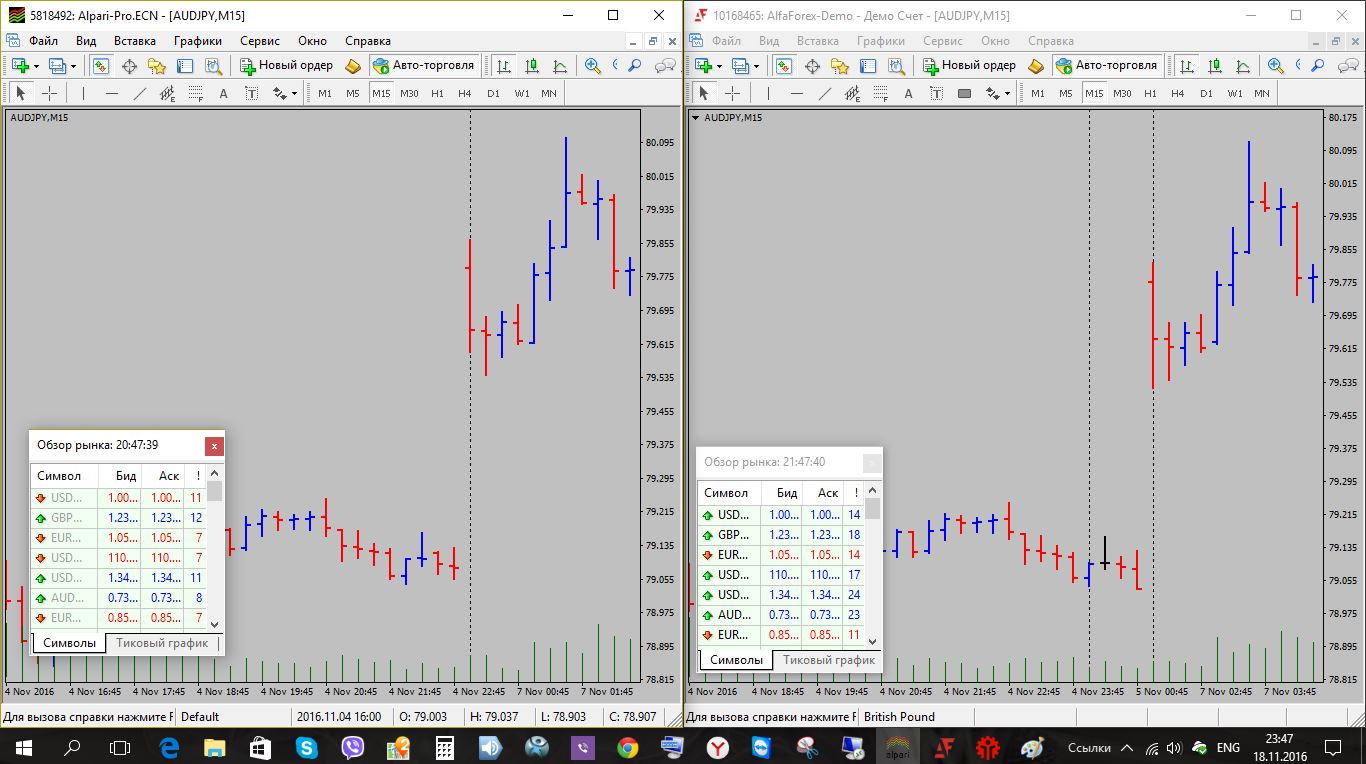Open Skype from taskbar
Screen dimensions: 1366x764
coord(305,747)
